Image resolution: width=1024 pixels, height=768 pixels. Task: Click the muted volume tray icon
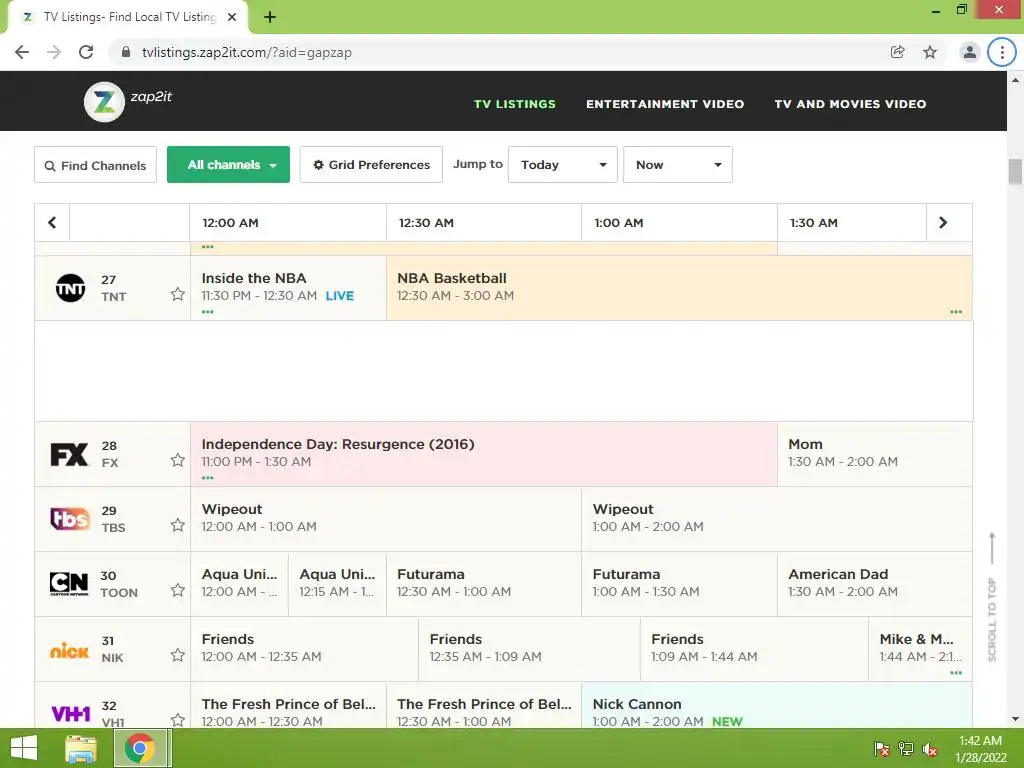click(x=930, y=749)
